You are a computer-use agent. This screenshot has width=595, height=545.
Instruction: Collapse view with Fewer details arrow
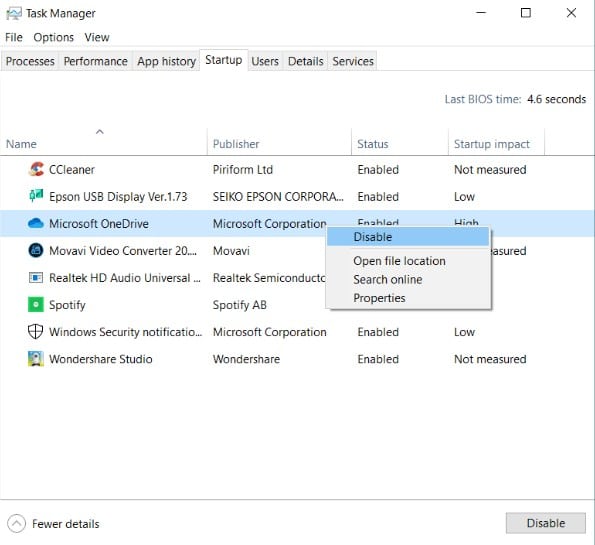tap(16, 524)
